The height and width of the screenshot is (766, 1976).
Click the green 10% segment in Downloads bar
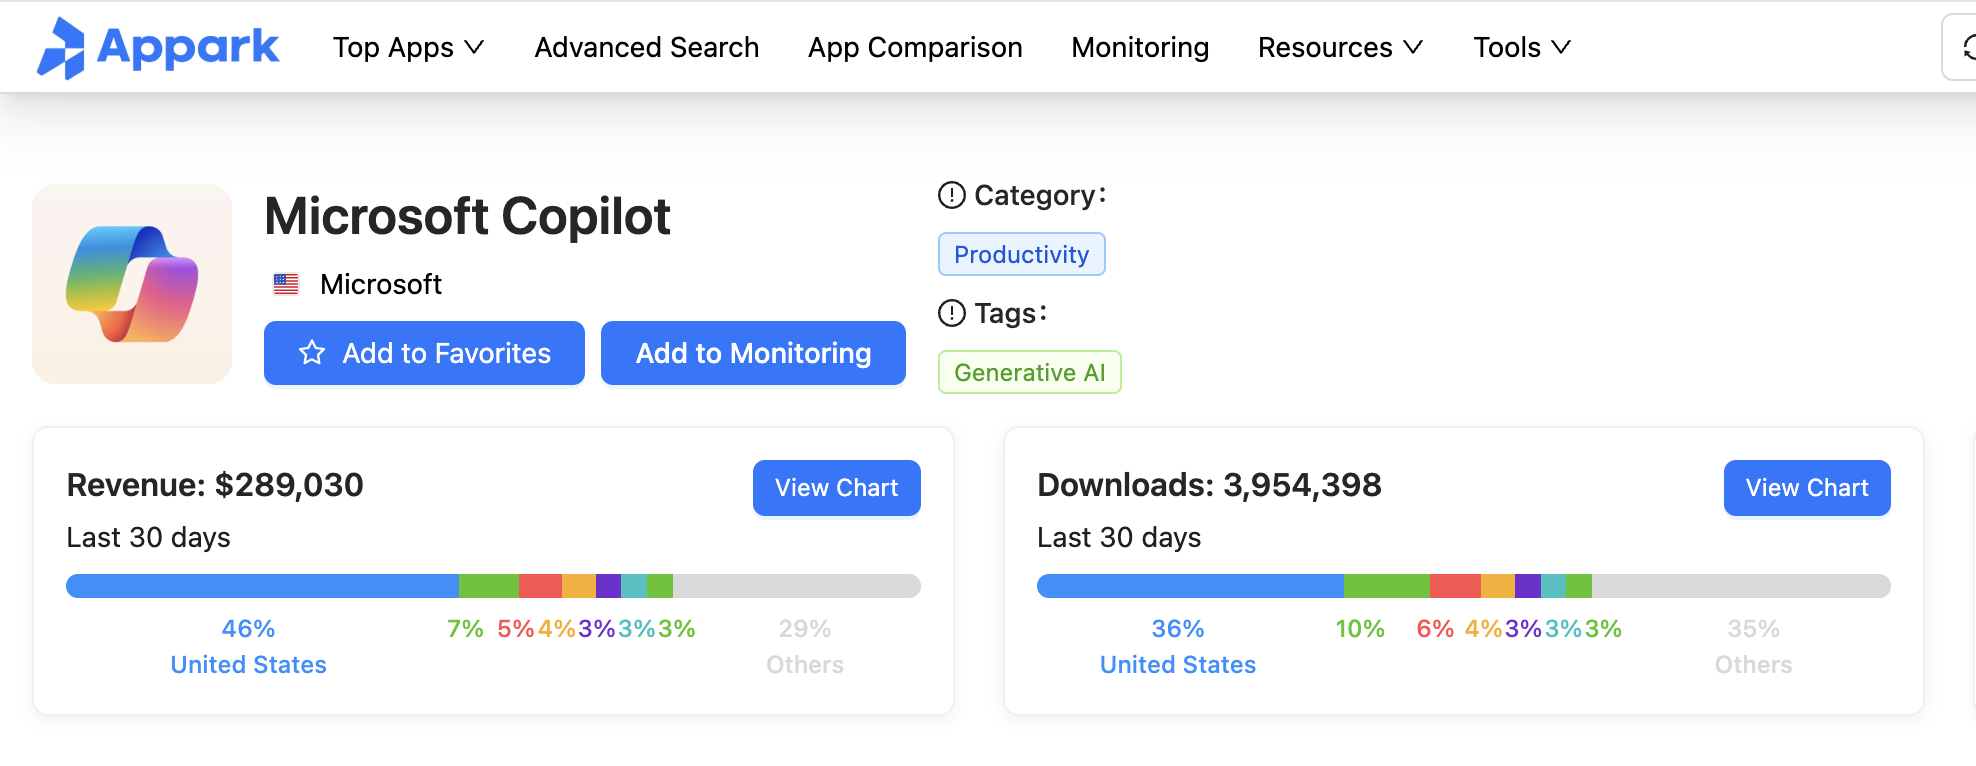pos(1387,586)
